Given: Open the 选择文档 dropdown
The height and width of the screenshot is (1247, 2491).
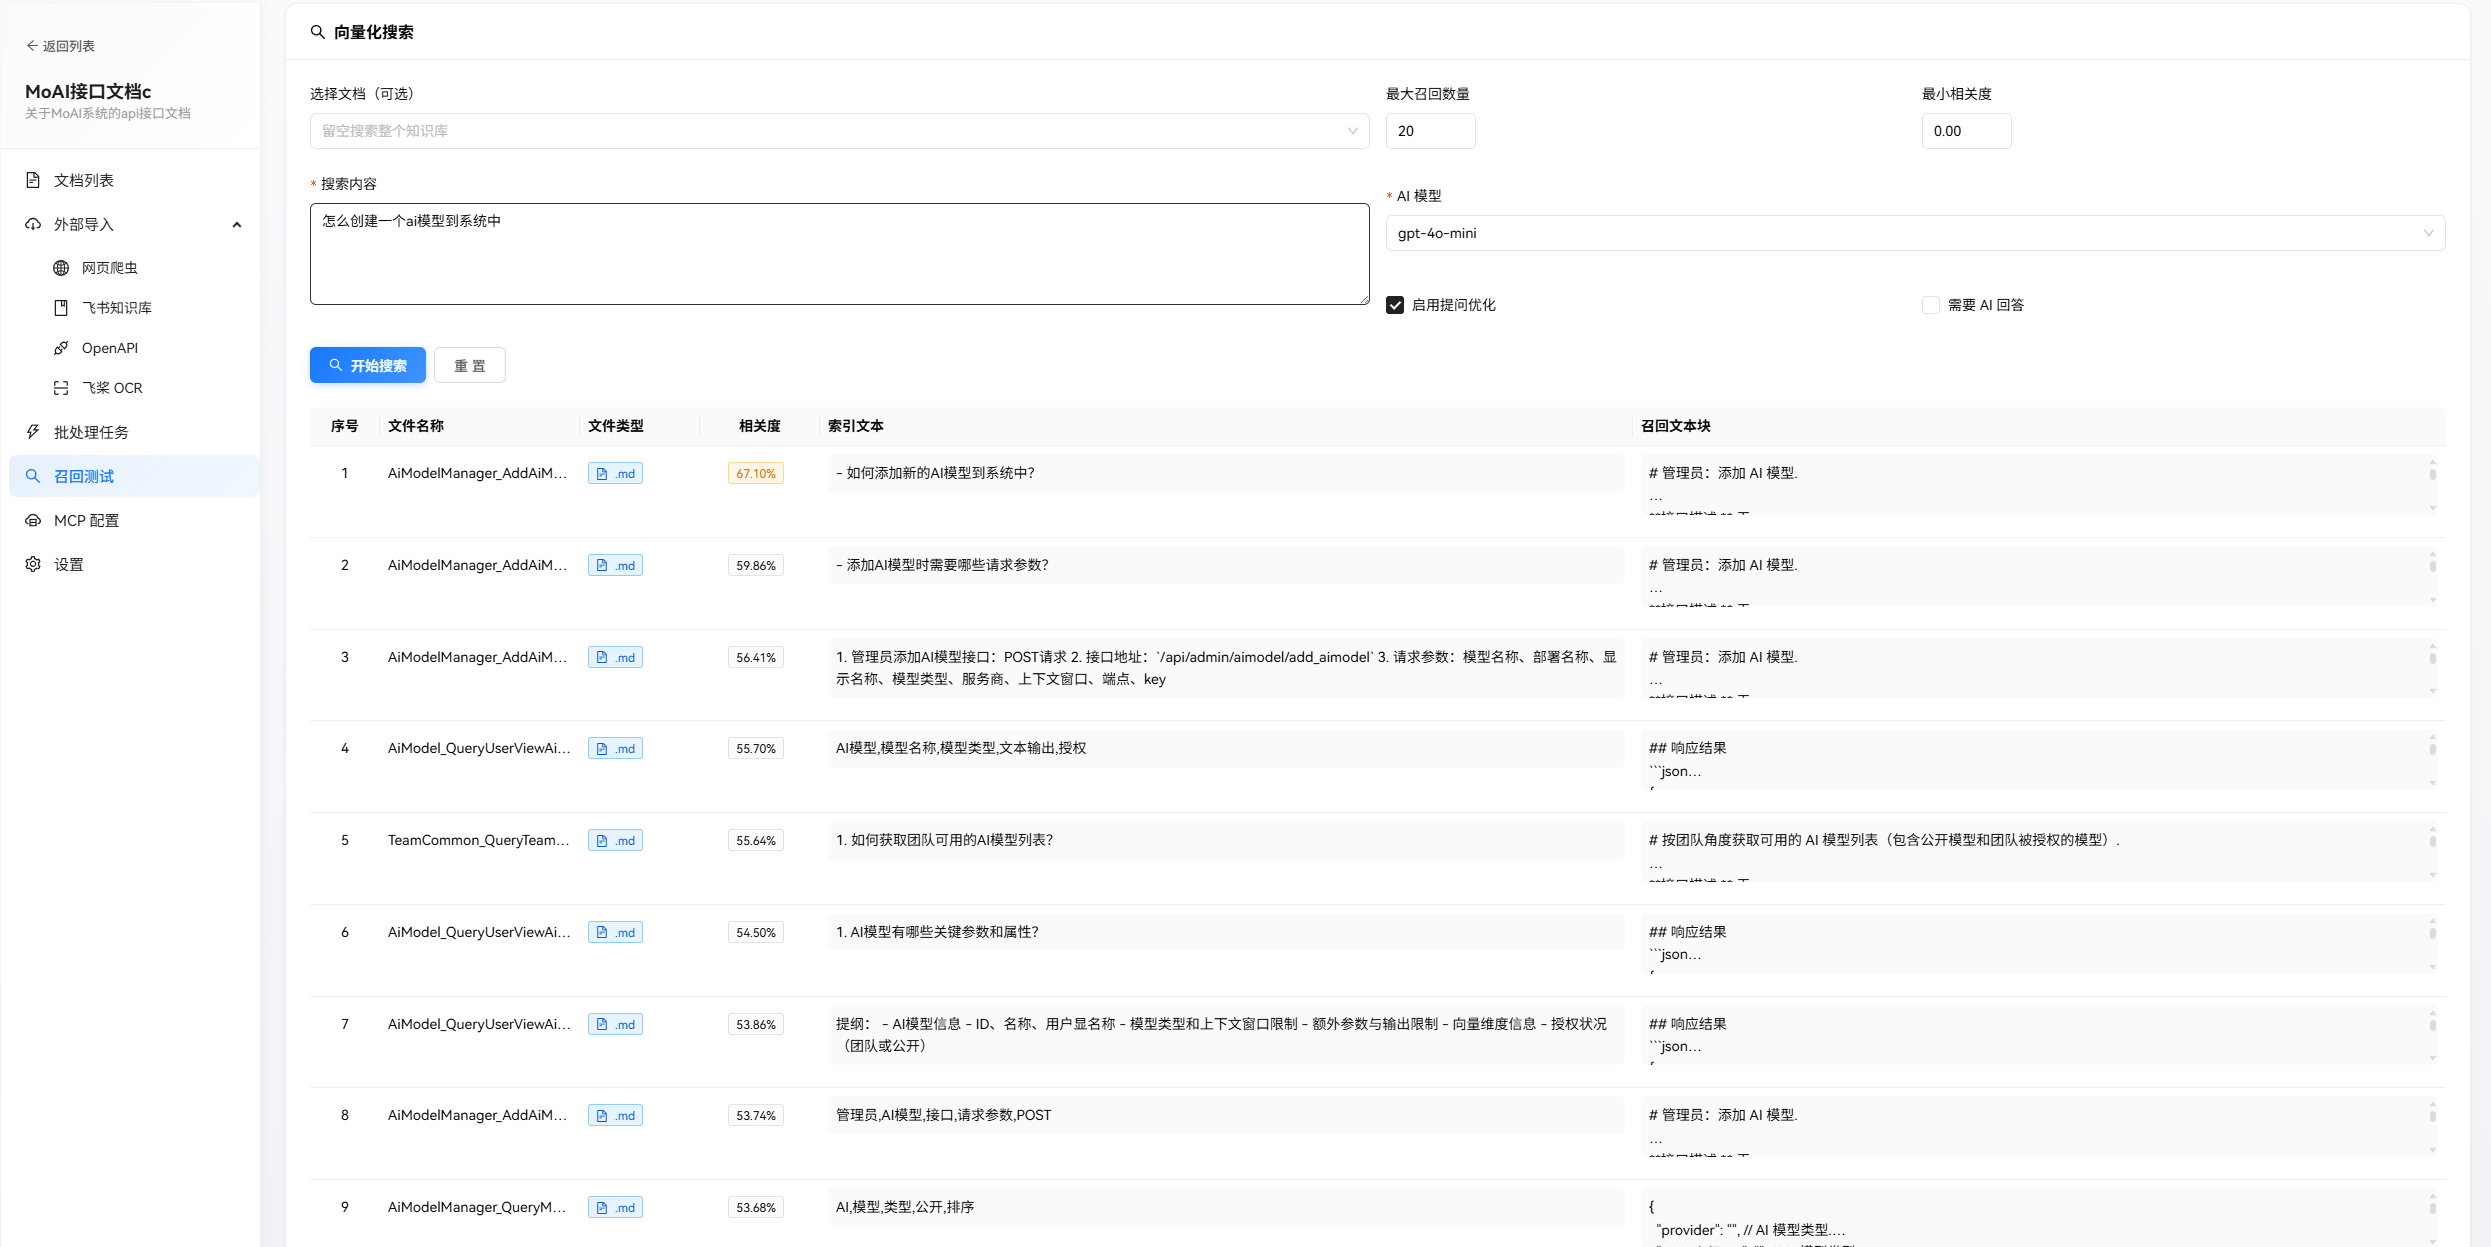Looking at the screenshot, I should [x=838, y=131].
